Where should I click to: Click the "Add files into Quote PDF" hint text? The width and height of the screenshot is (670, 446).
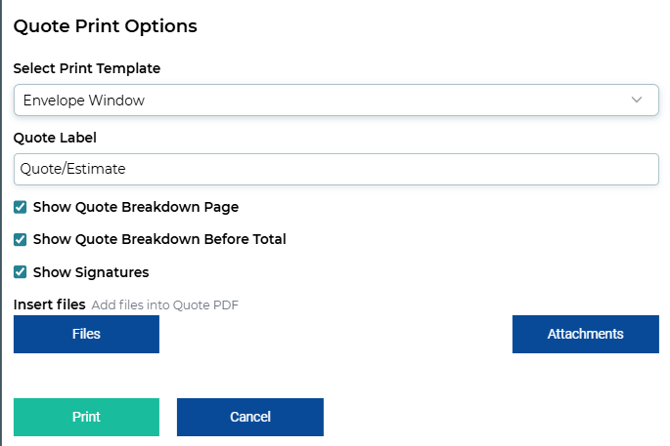165,305
